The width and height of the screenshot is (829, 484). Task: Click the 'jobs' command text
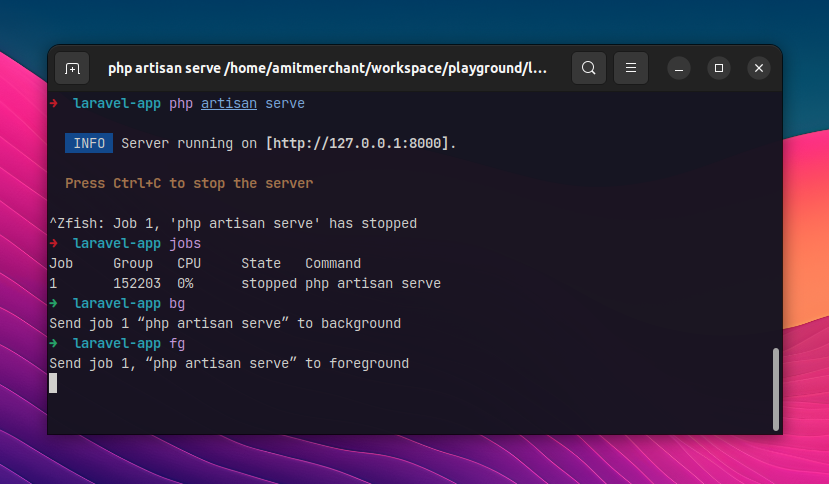[185, 243]
